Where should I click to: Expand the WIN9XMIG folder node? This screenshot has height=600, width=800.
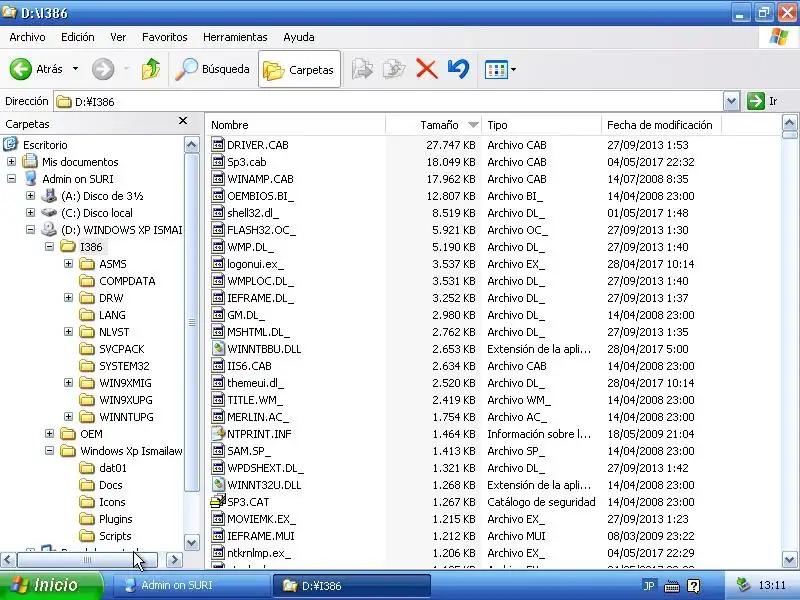[68, 383]
